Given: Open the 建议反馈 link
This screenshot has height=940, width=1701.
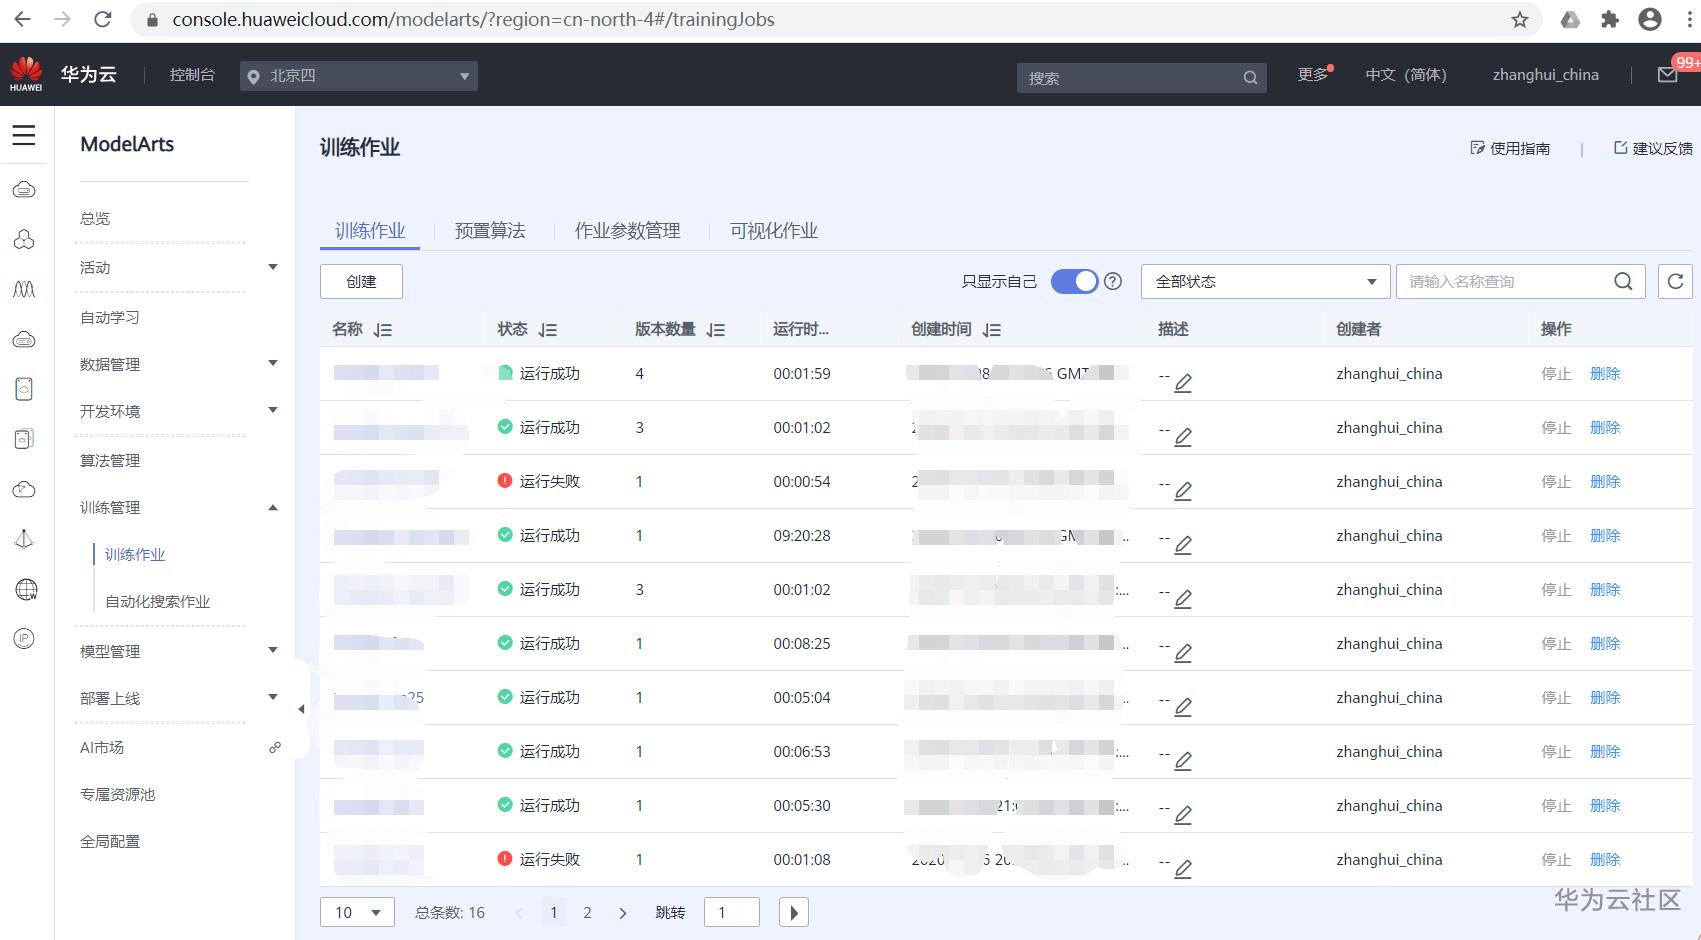Looking at the screenshot, I should coord(1653,148).
